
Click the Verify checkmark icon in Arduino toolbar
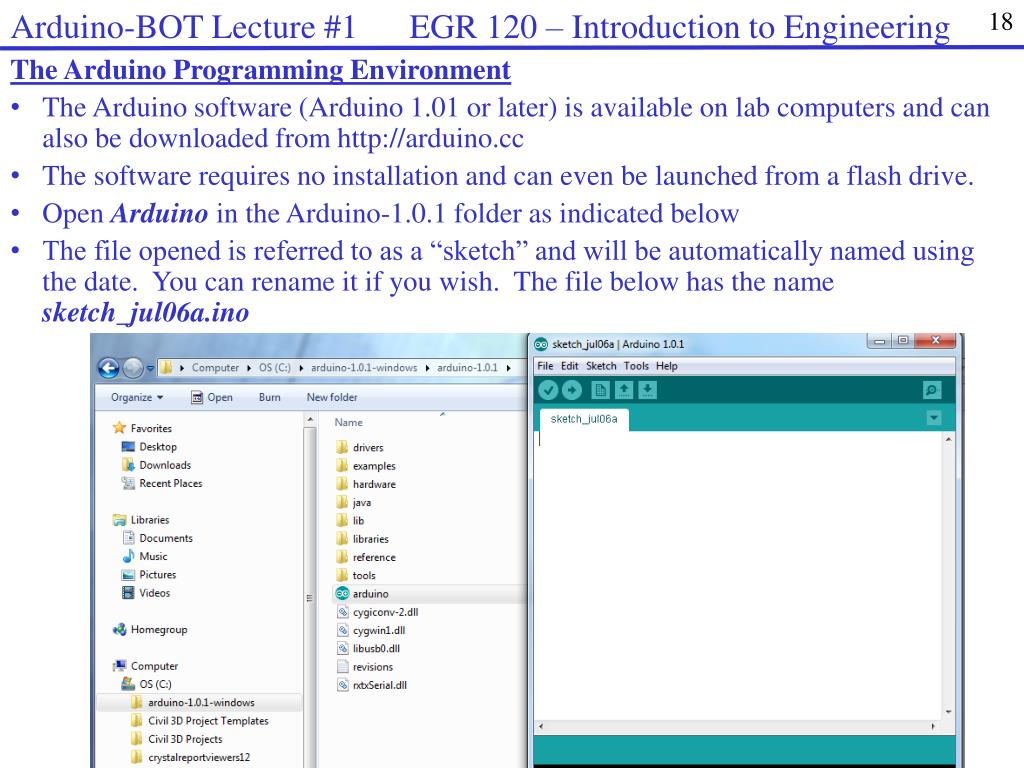(548, 391)
